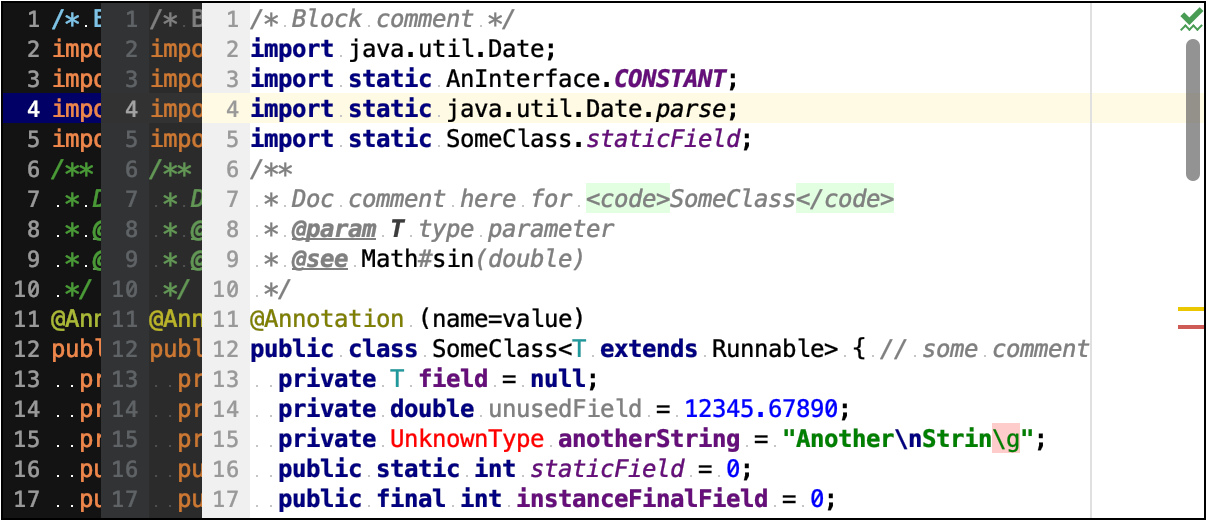Click "type parameter" in the doc comment

tap(516, 229)
